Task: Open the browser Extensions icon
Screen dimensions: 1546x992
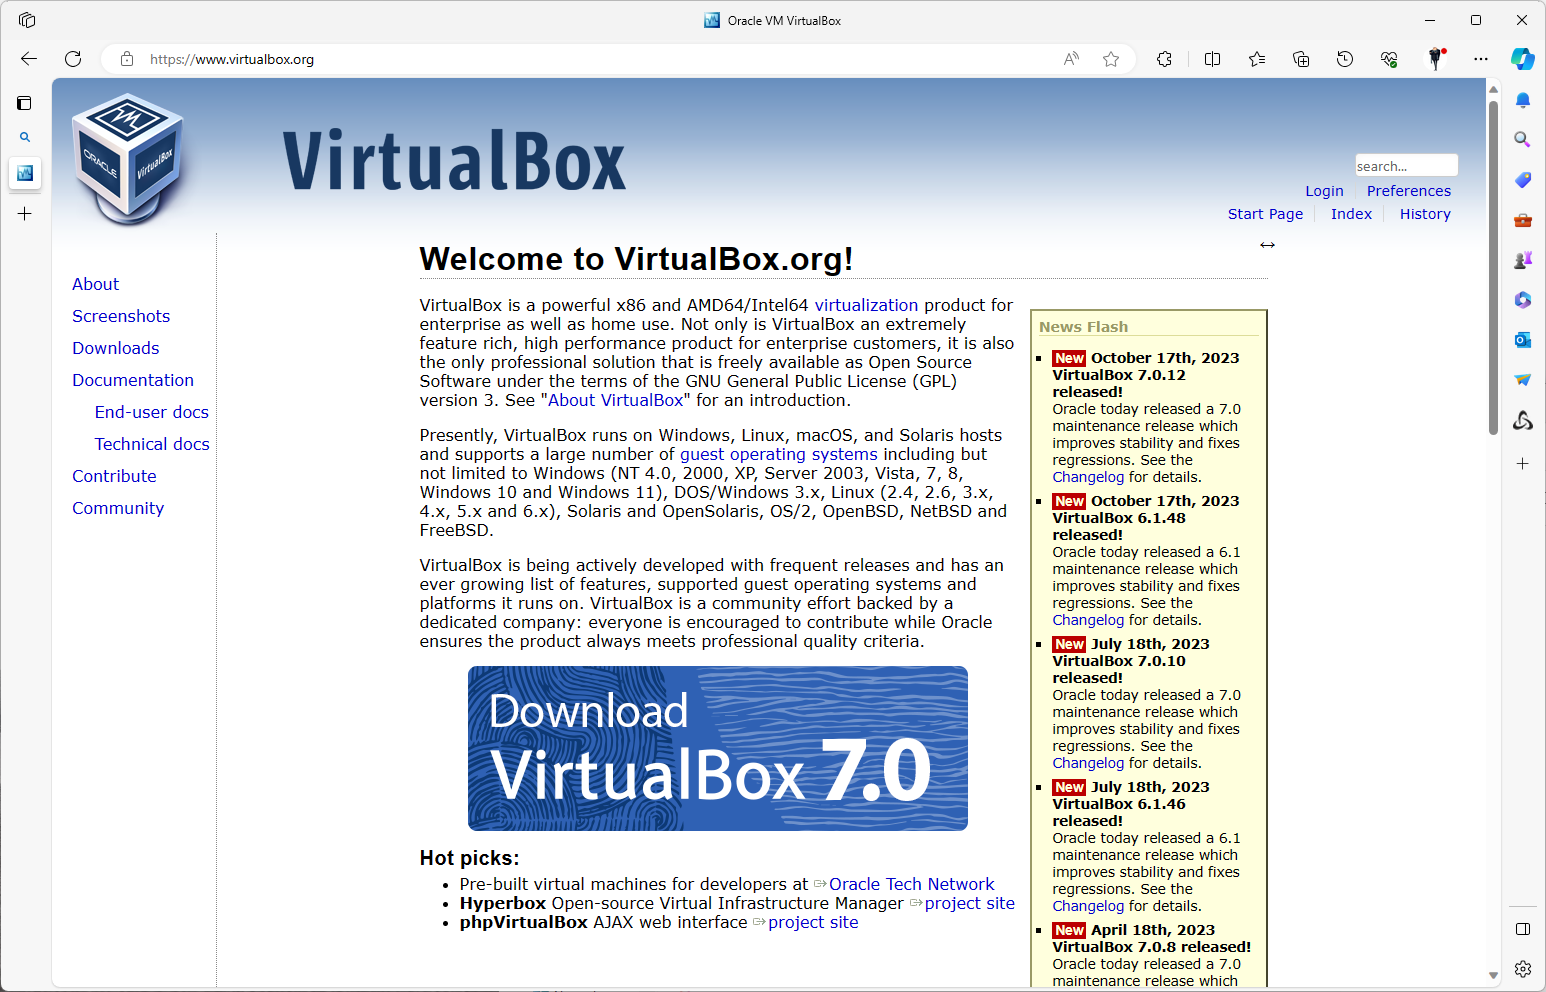Action: [1164, 59]
